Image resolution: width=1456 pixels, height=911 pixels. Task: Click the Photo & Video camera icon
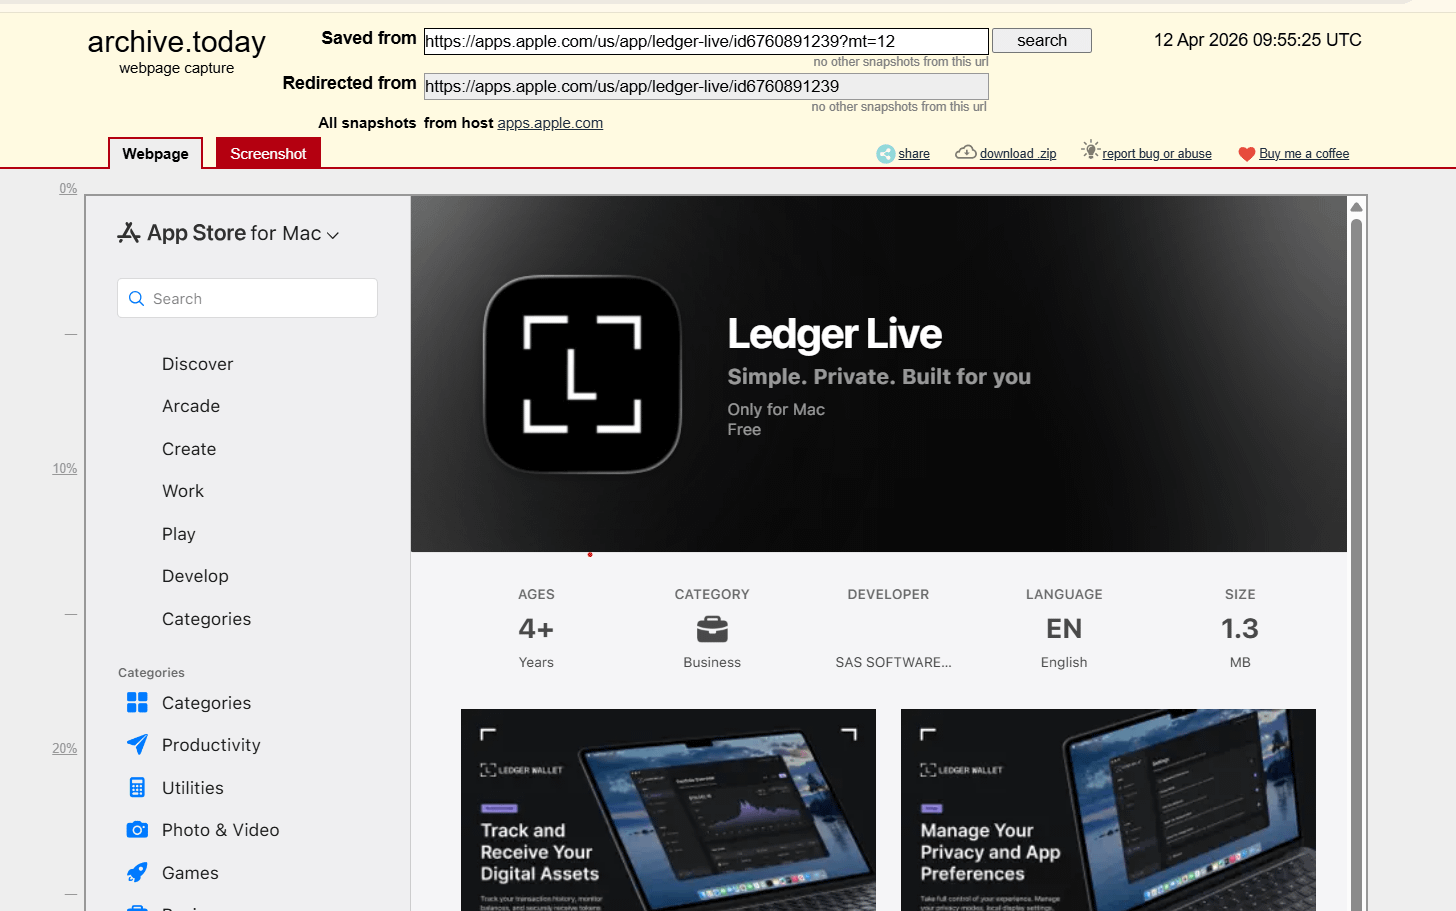coord(137,829)
